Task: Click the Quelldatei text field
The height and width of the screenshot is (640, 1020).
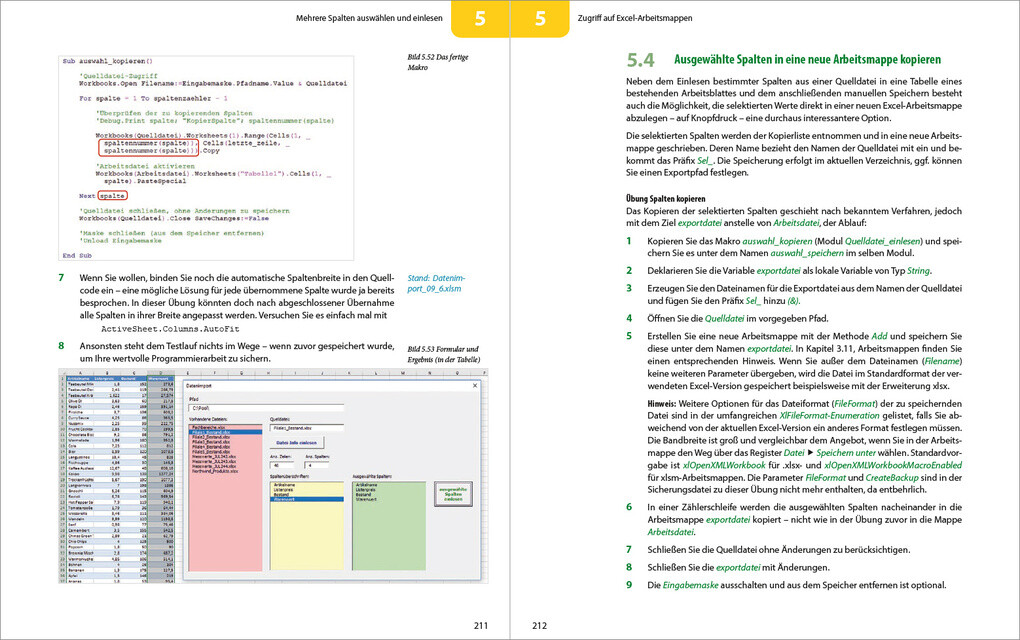Action: tap(306, 428)
